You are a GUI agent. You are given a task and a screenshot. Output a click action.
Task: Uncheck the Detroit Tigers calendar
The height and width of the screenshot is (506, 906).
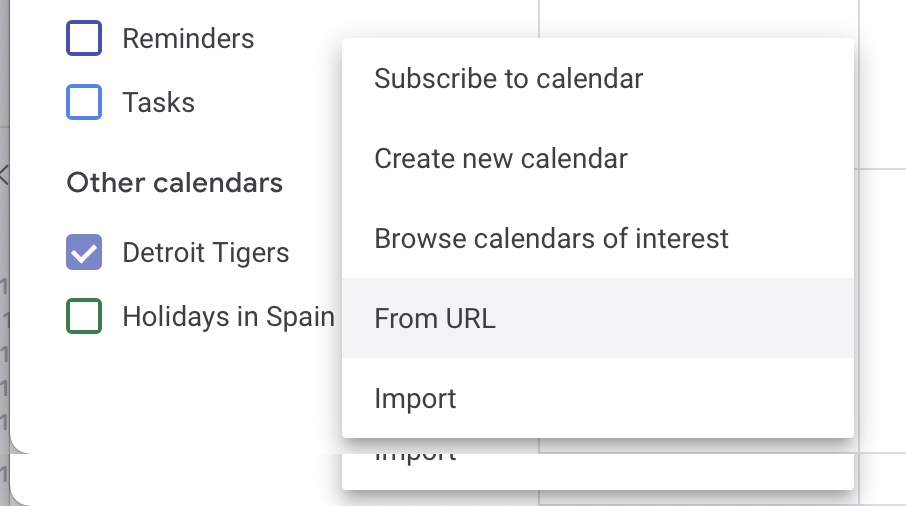coord(84,252)
